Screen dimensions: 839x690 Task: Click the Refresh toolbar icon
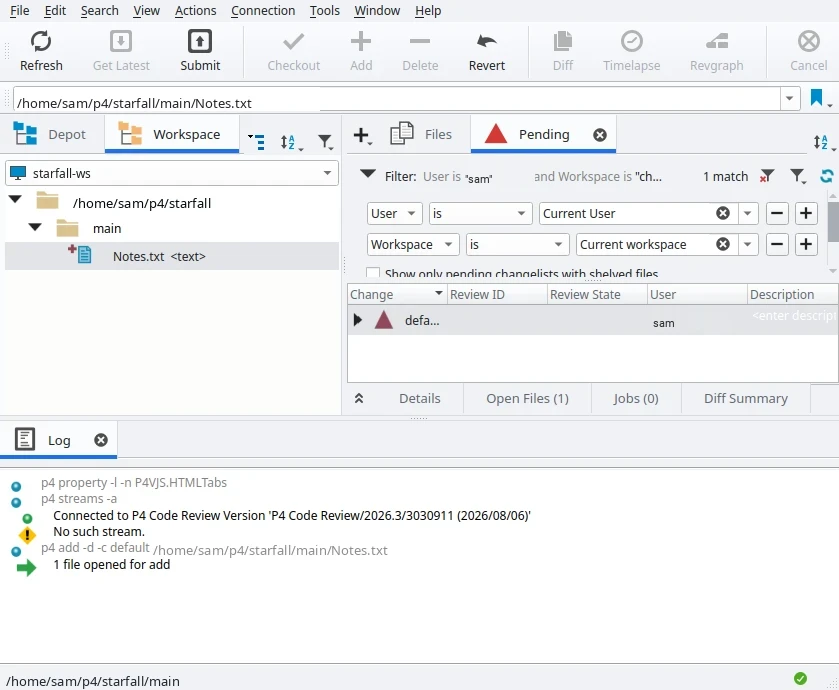(41, 42)
